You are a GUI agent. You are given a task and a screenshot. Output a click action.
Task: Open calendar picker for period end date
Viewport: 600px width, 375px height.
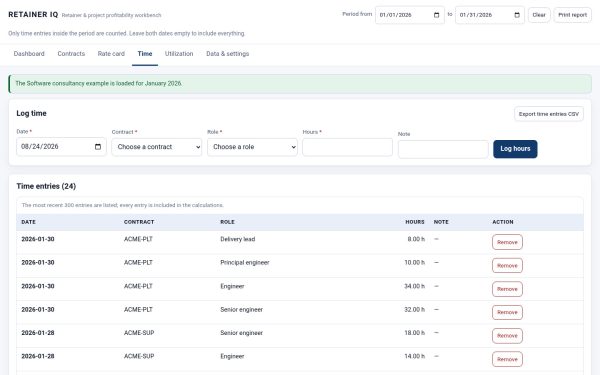pos(517,15)
